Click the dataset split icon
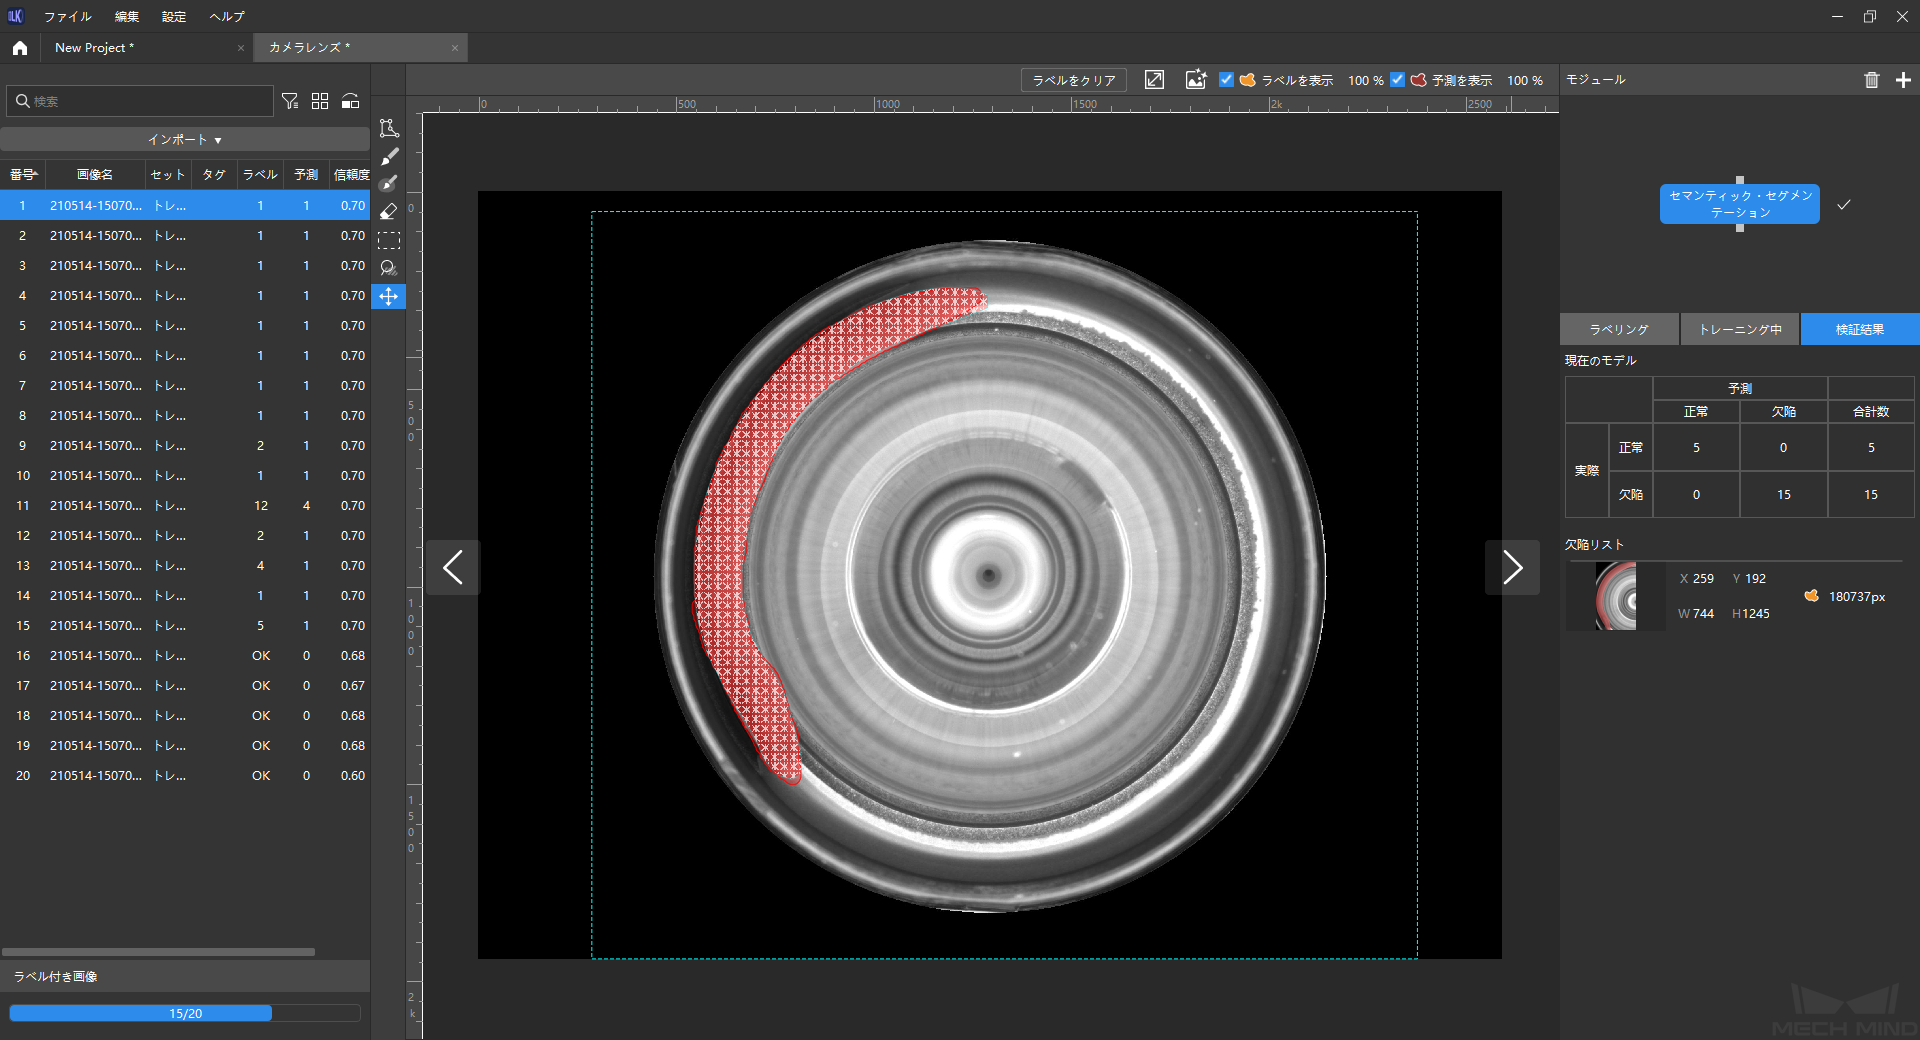Screen dimensions: 1920x1040 click(x=350, y=101)
